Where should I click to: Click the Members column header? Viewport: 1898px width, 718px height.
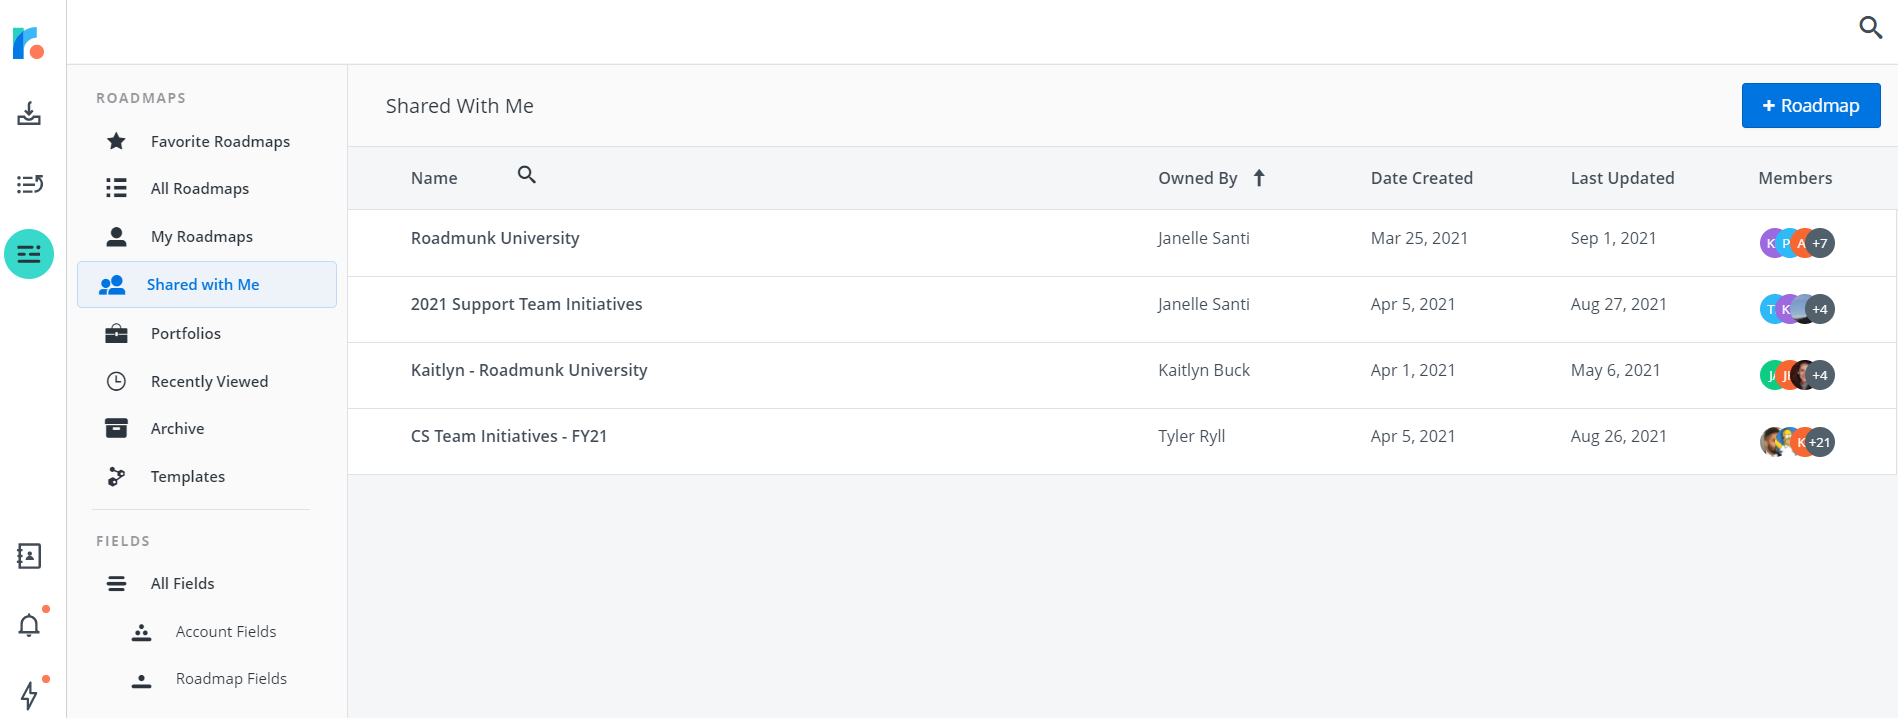(x=1795, y=178)
